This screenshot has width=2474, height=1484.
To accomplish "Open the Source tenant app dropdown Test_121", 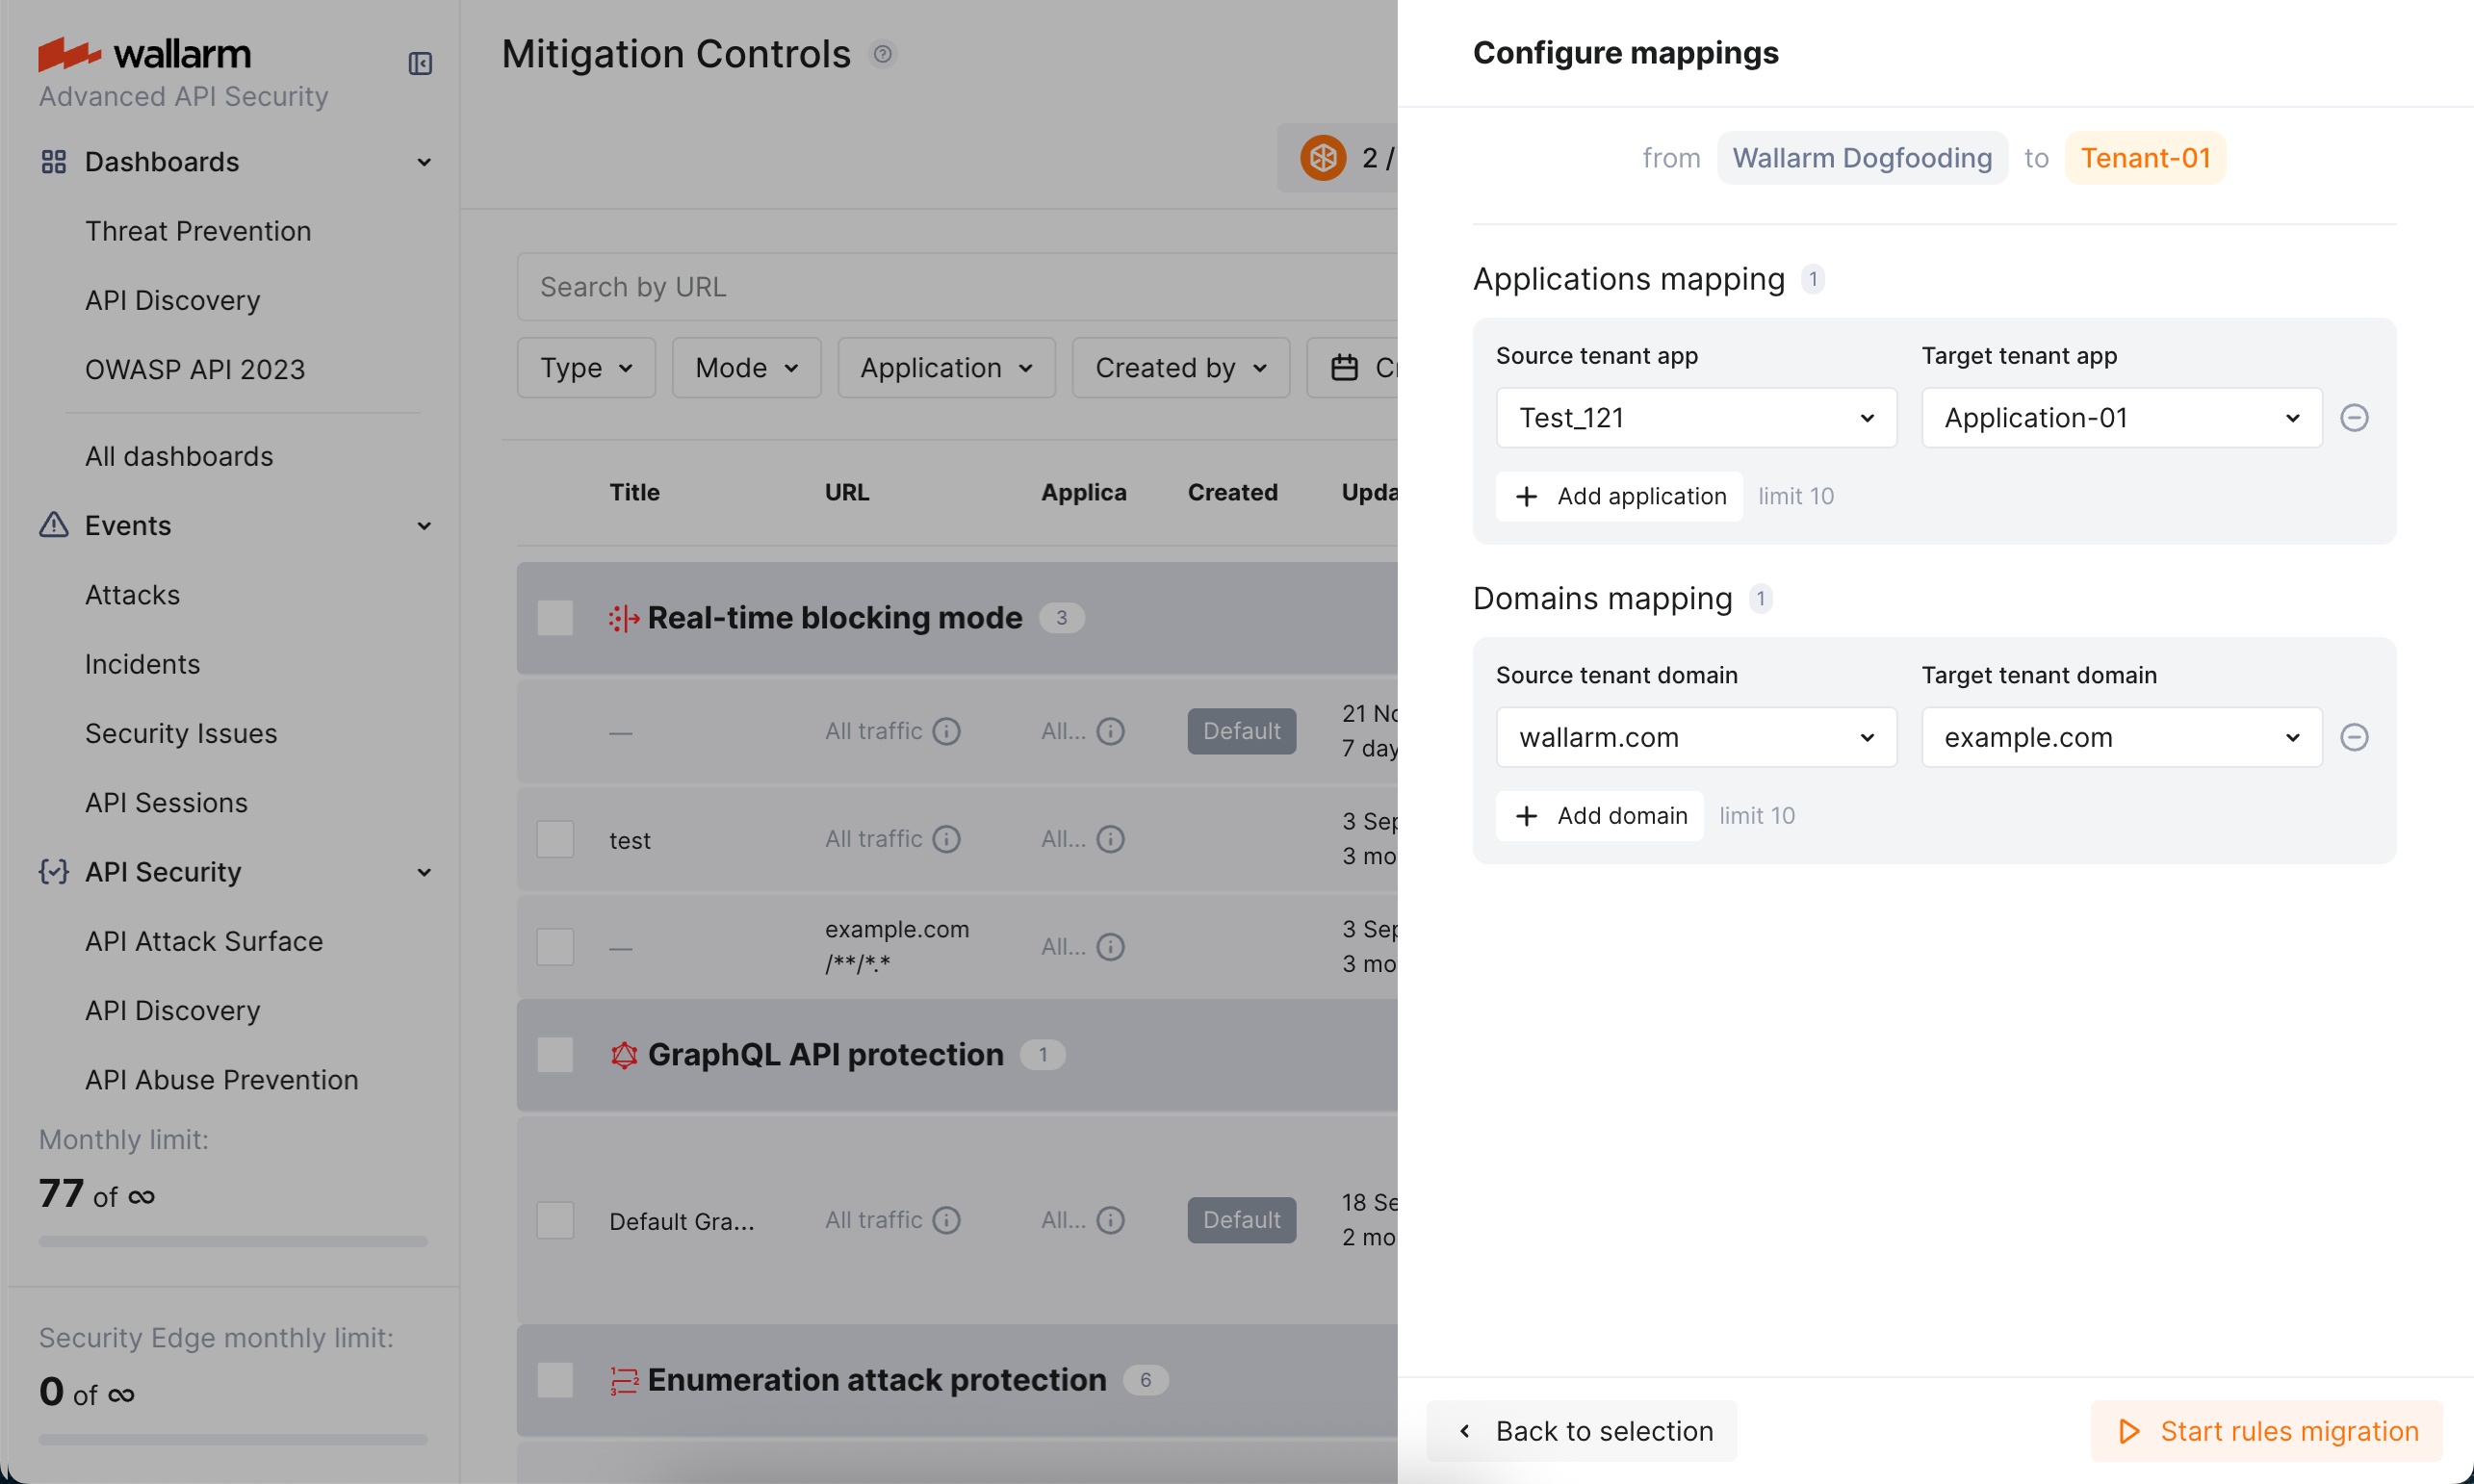I will 1696,417.
